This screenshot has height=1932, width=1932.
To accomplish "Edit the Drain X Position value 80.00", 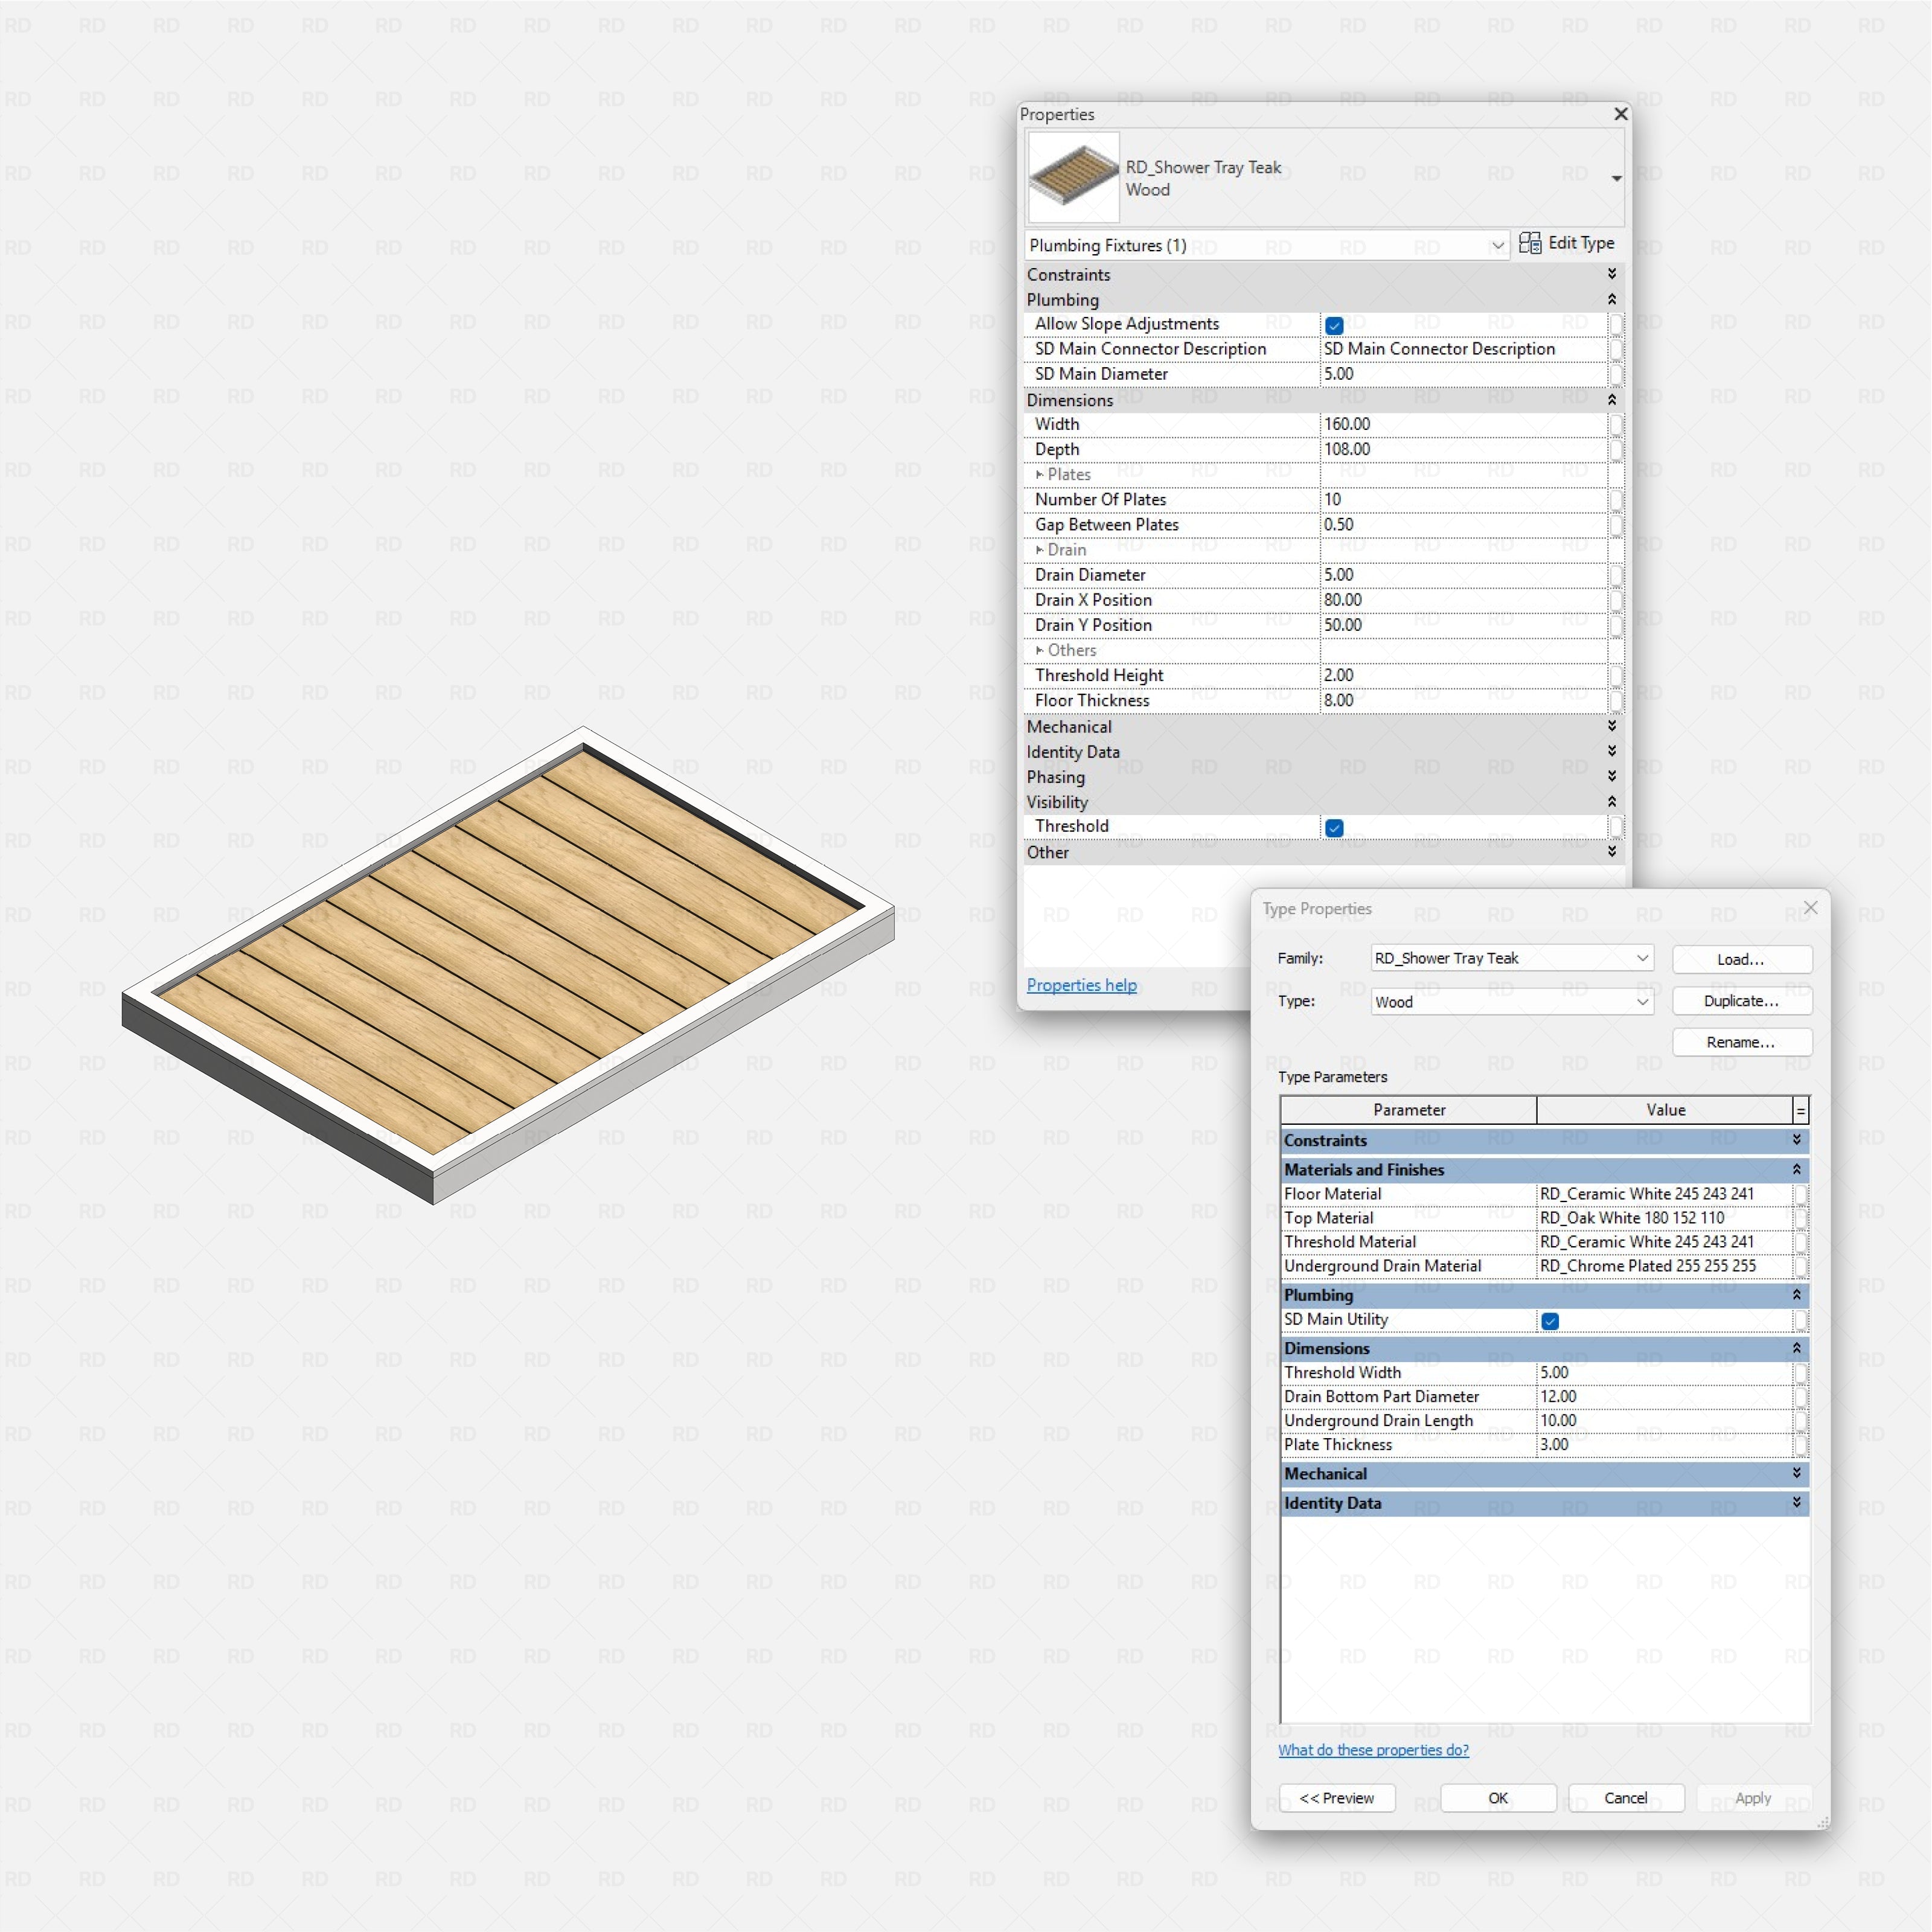I will 1464,600.
